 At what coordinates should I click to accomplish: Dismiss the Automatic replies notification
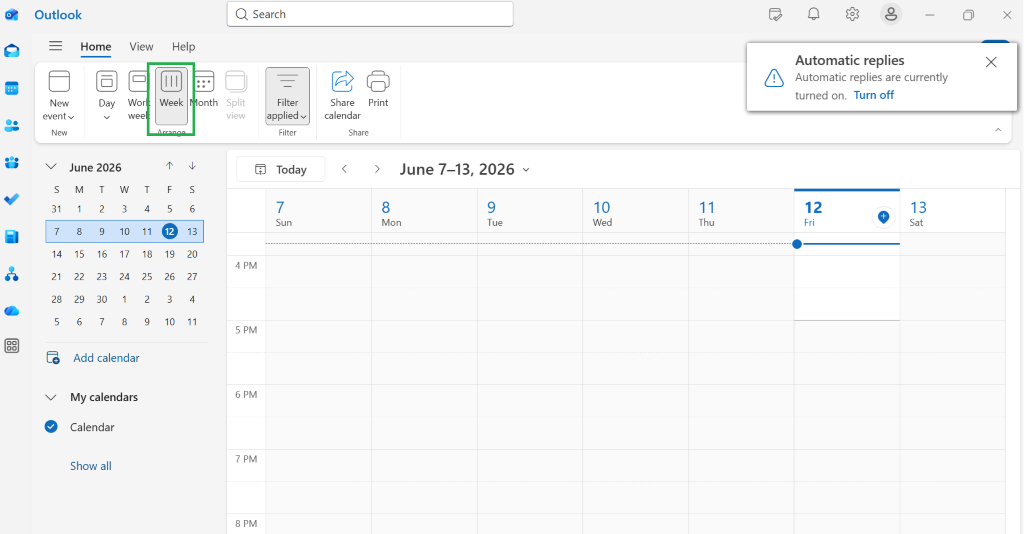point(991,62)
